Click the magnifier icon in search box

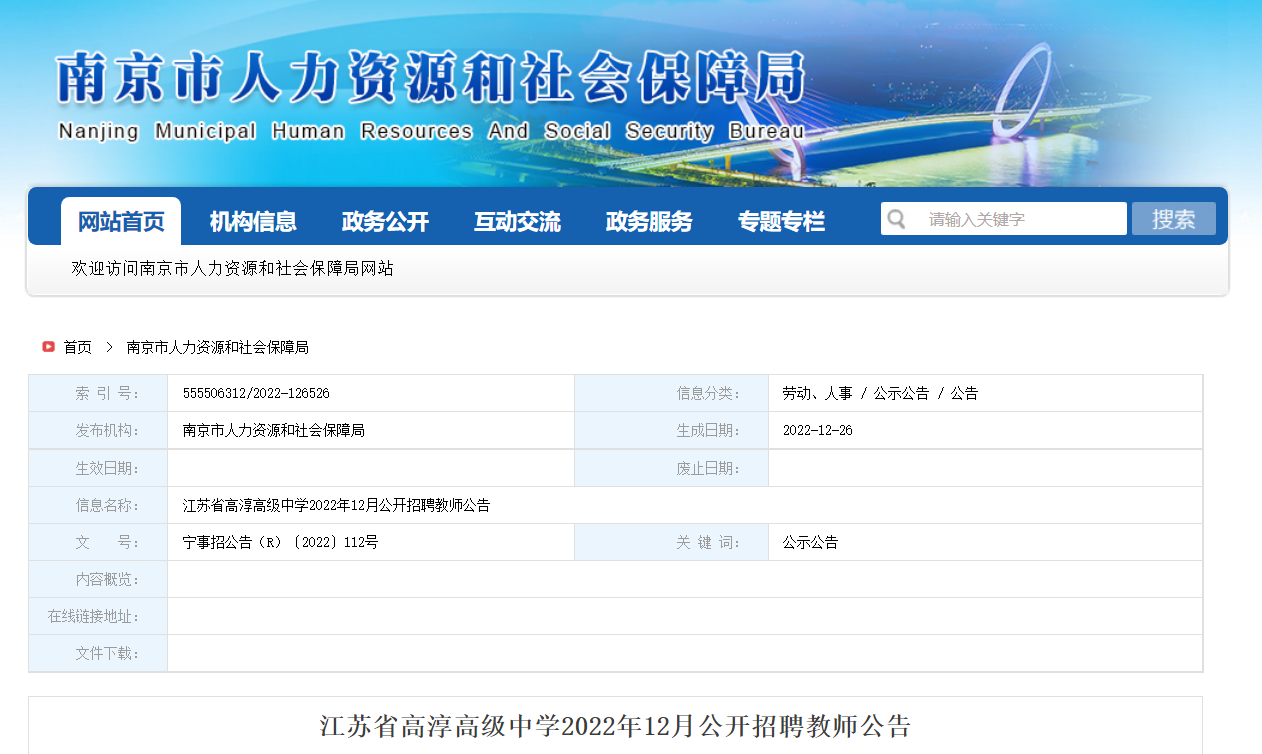point(897,219)
